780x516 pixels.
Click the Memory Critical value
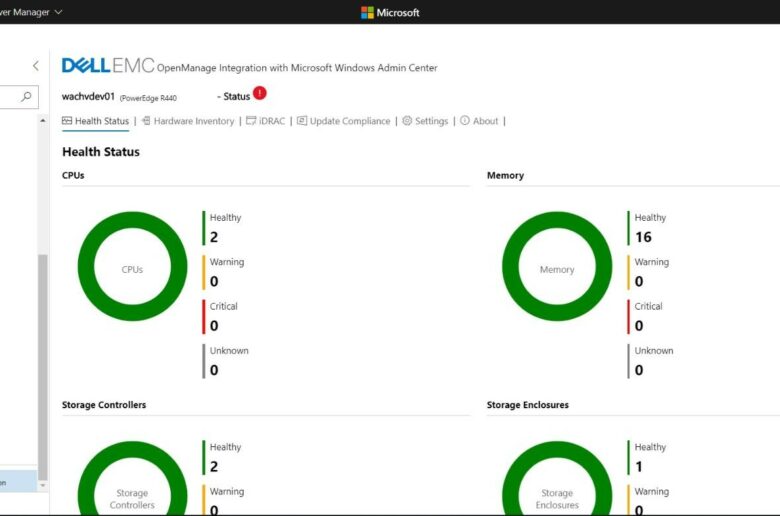pos(639,325)
